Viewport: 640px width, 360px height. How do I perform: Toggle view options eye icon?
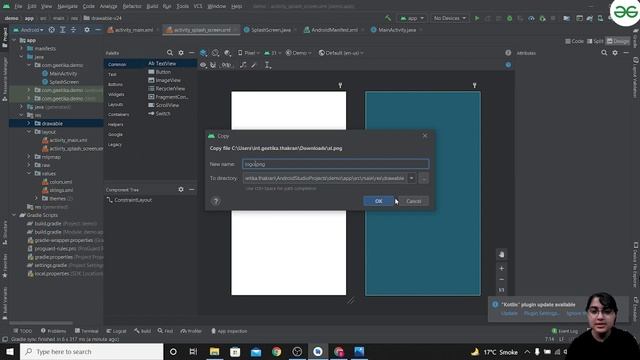coord(203,65)
